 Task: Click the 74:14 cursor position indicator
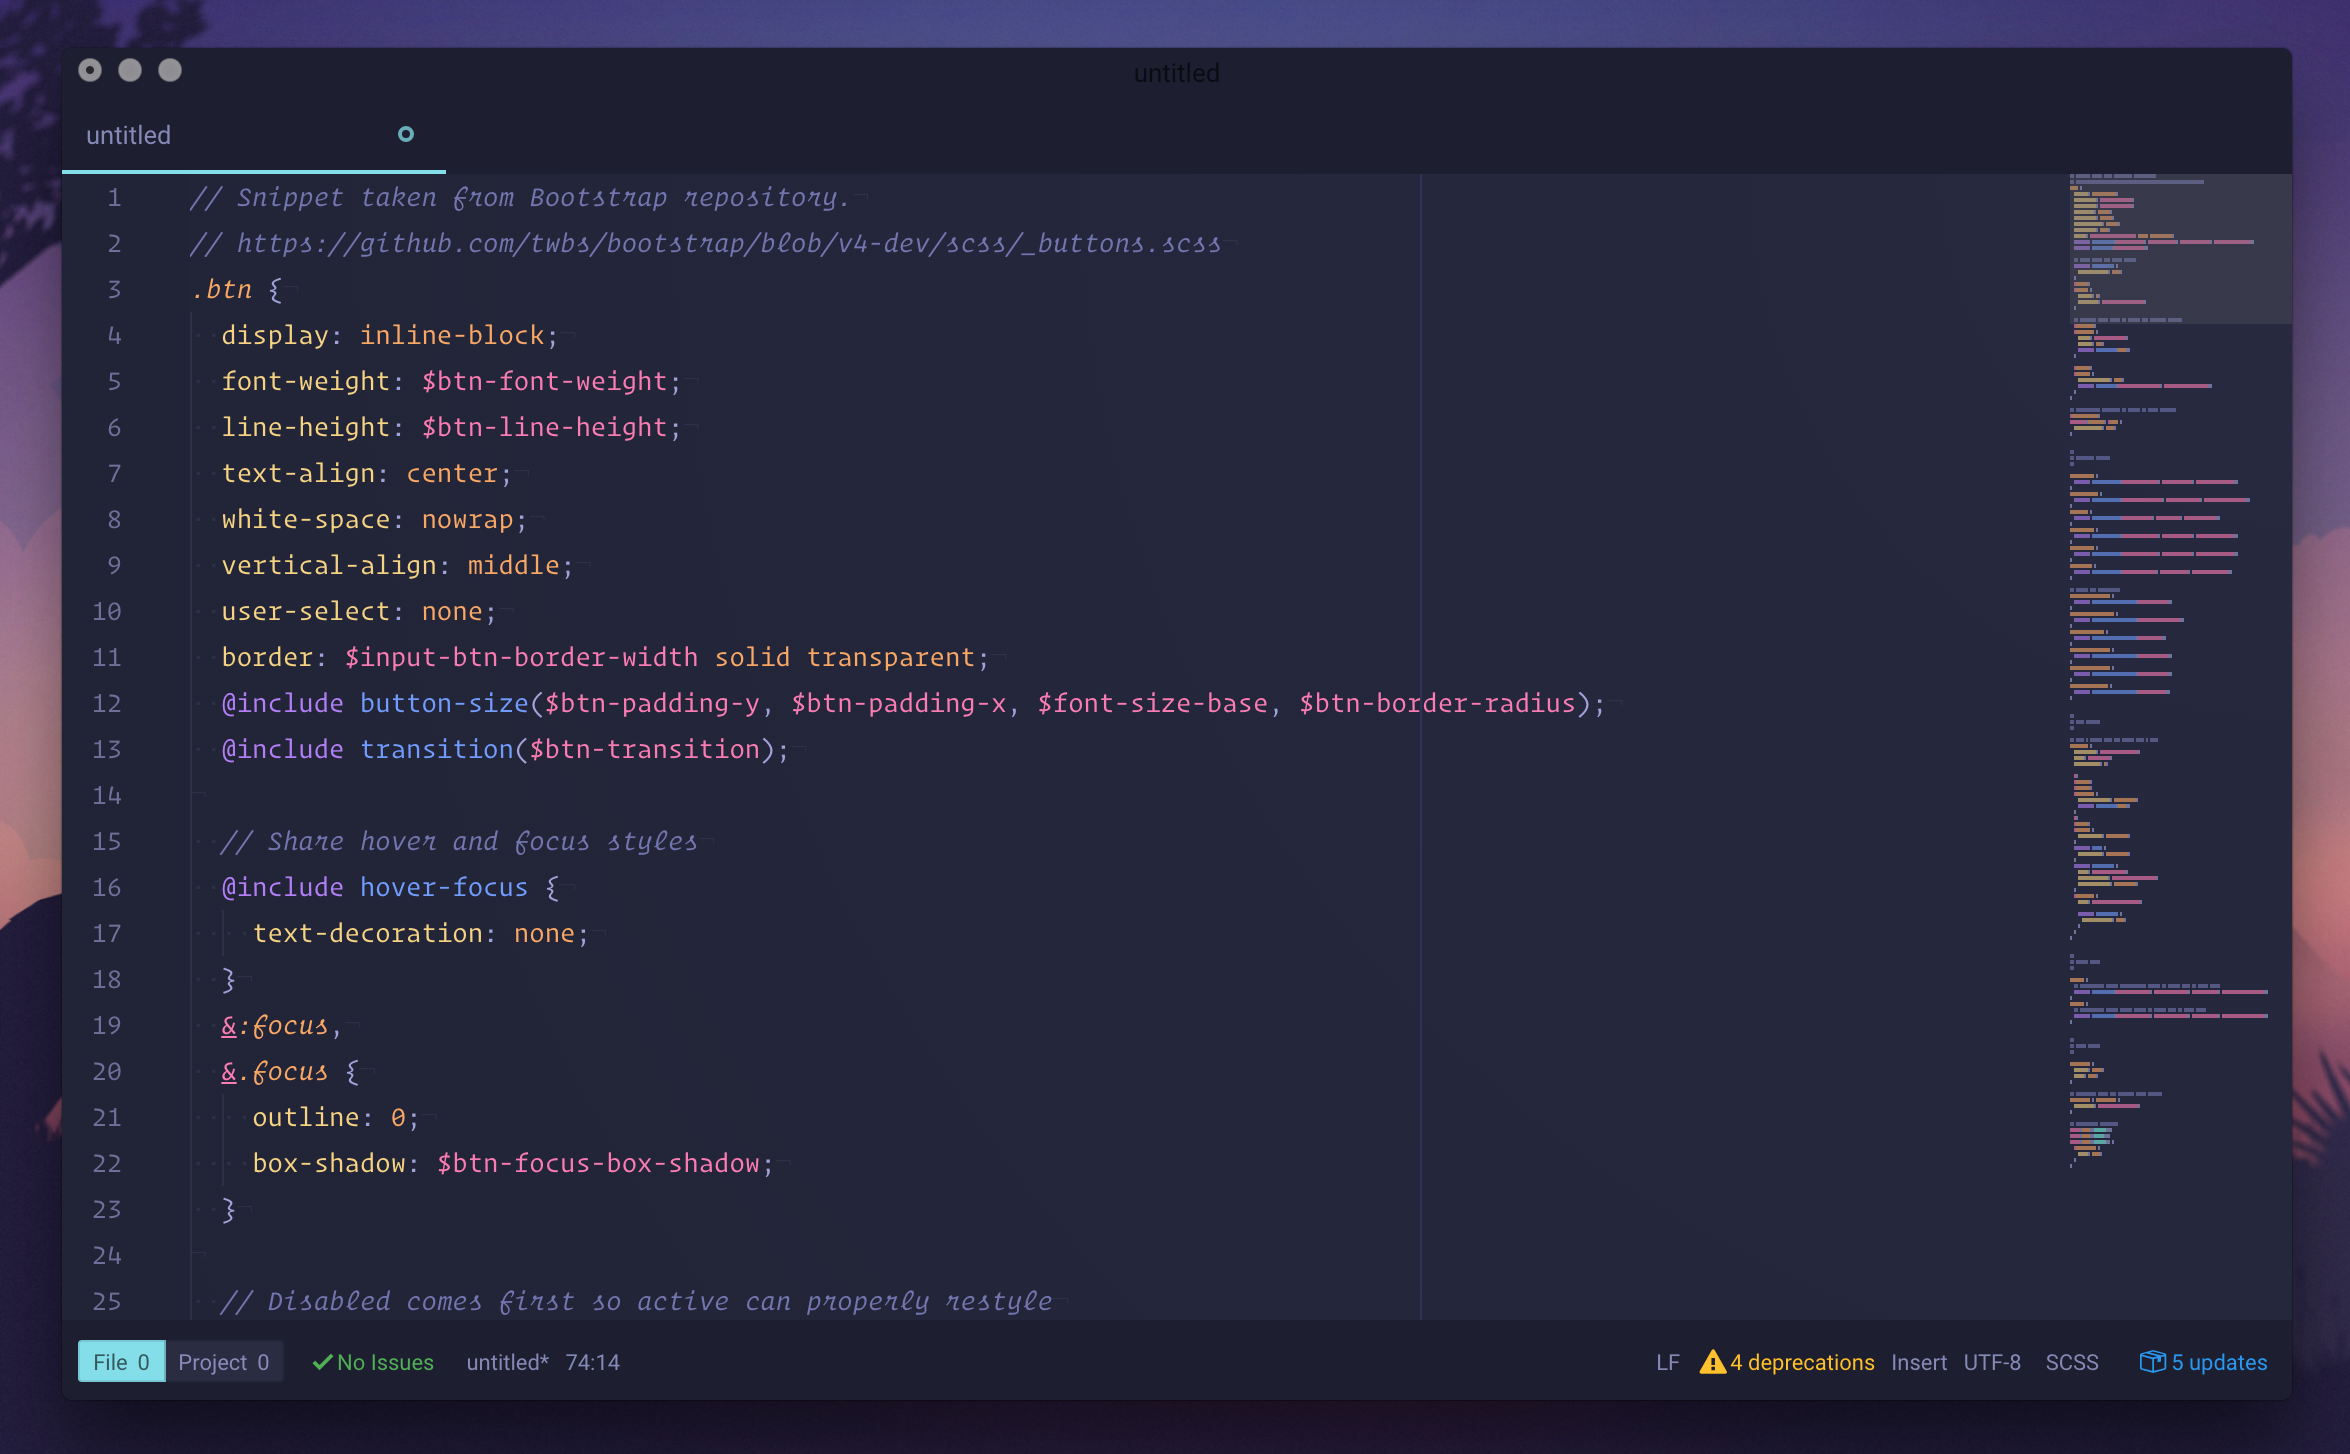pyautogui.click(x=592, y=1362)
